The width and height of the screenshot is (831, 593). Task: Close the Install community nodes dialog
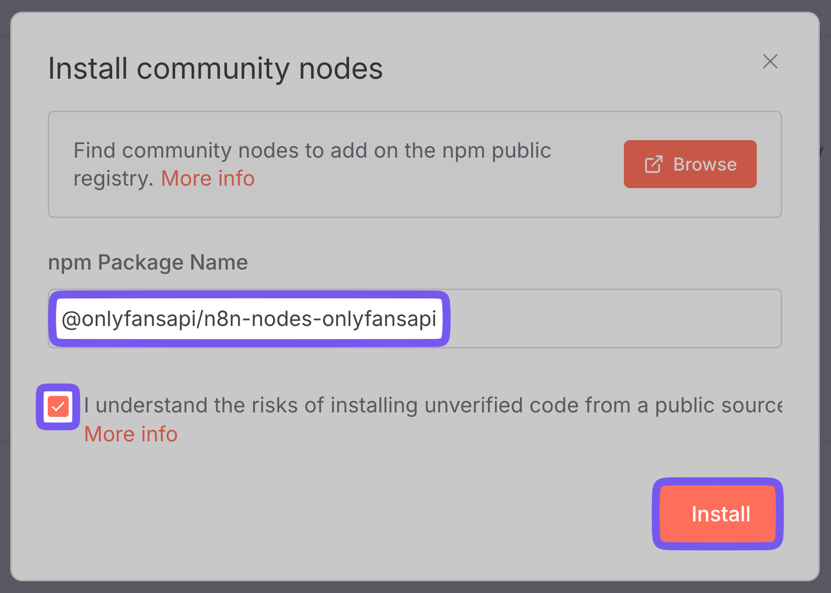point(770,62)
